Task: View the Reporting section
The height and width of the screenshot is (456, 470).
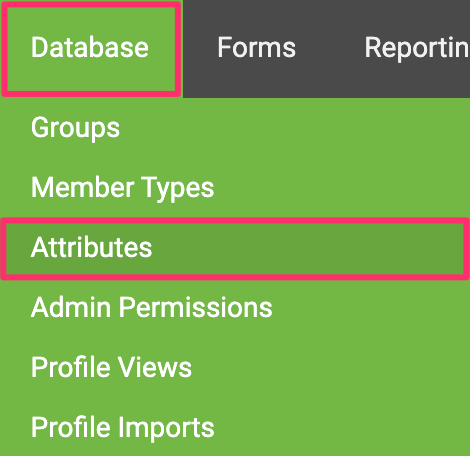Action: [x=417, y=49]
